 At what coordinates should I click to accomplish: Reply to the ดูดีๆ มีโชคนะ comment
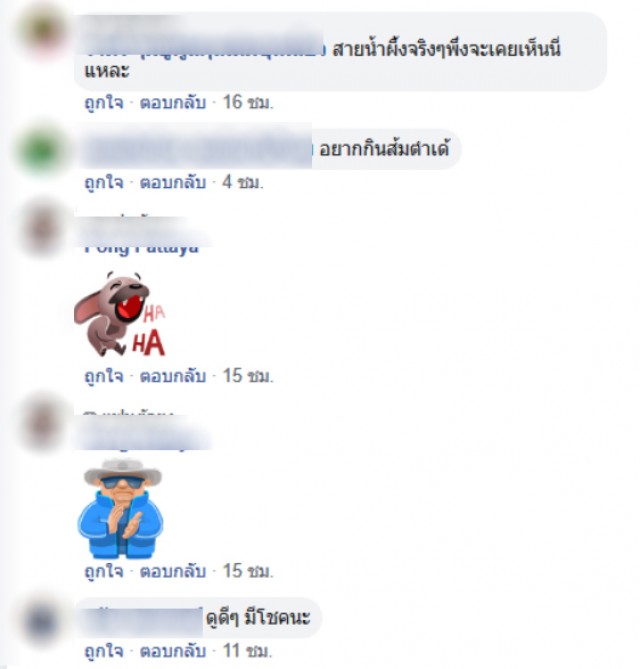(x=173, y=651)
